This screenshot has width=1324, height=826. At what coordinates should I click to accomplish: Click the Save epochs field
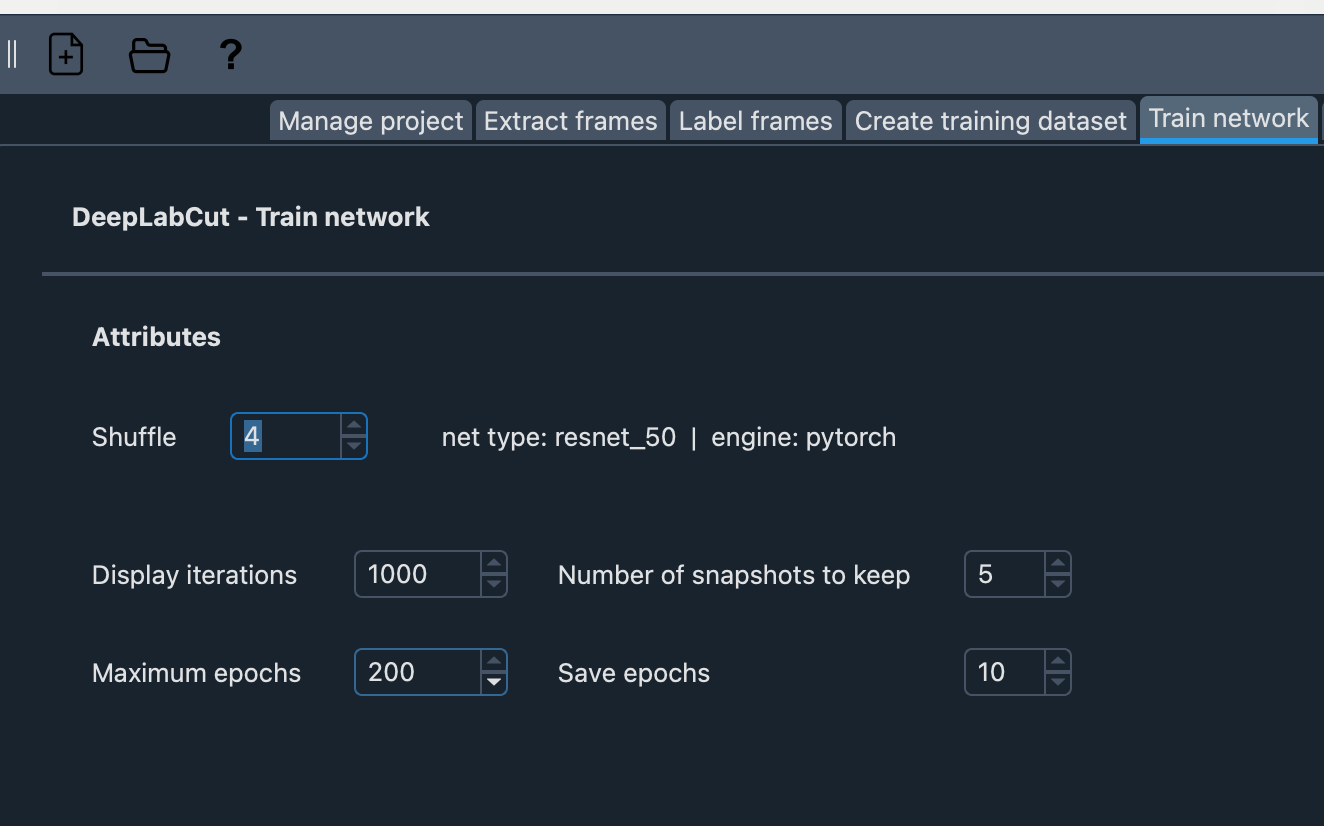pos(1005,672)
